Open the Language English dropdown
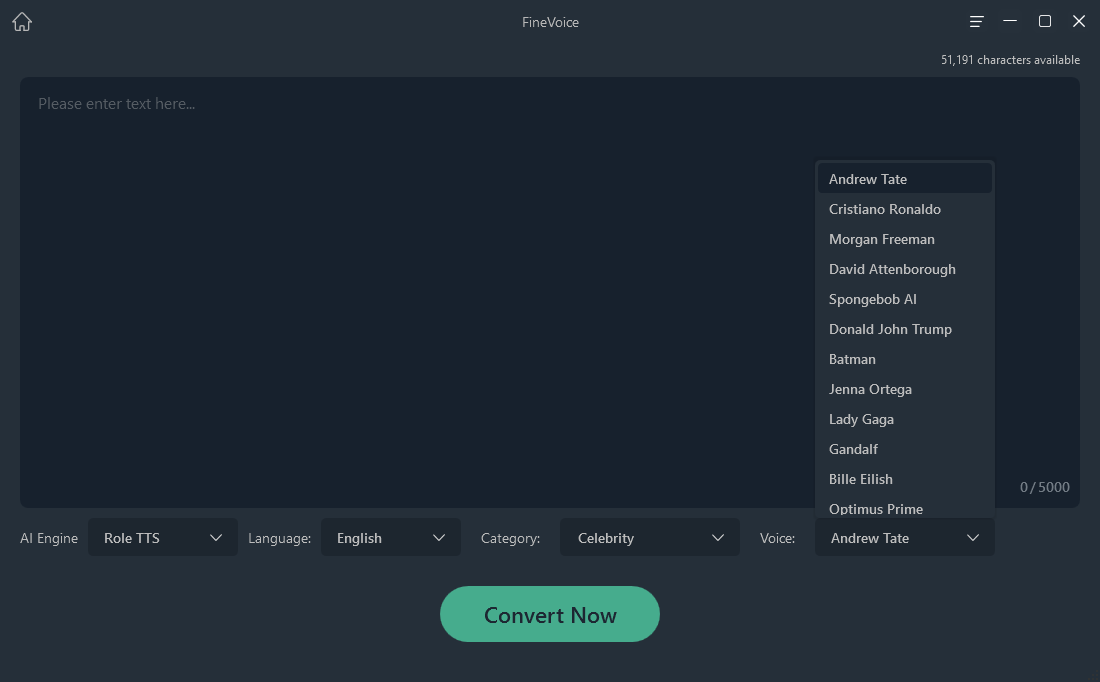This screenshot has height=682, width=1100. click(391, 537)
